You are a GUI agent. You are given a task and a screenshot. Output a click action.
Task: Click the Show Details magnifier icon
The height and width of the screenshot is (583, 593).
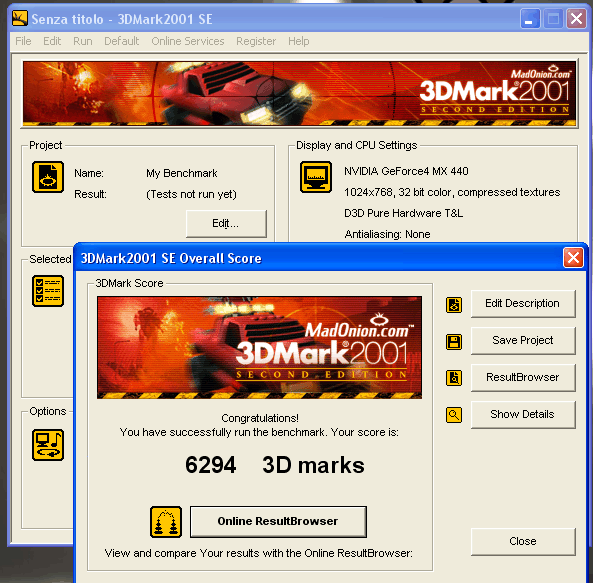tap(454, 415)
